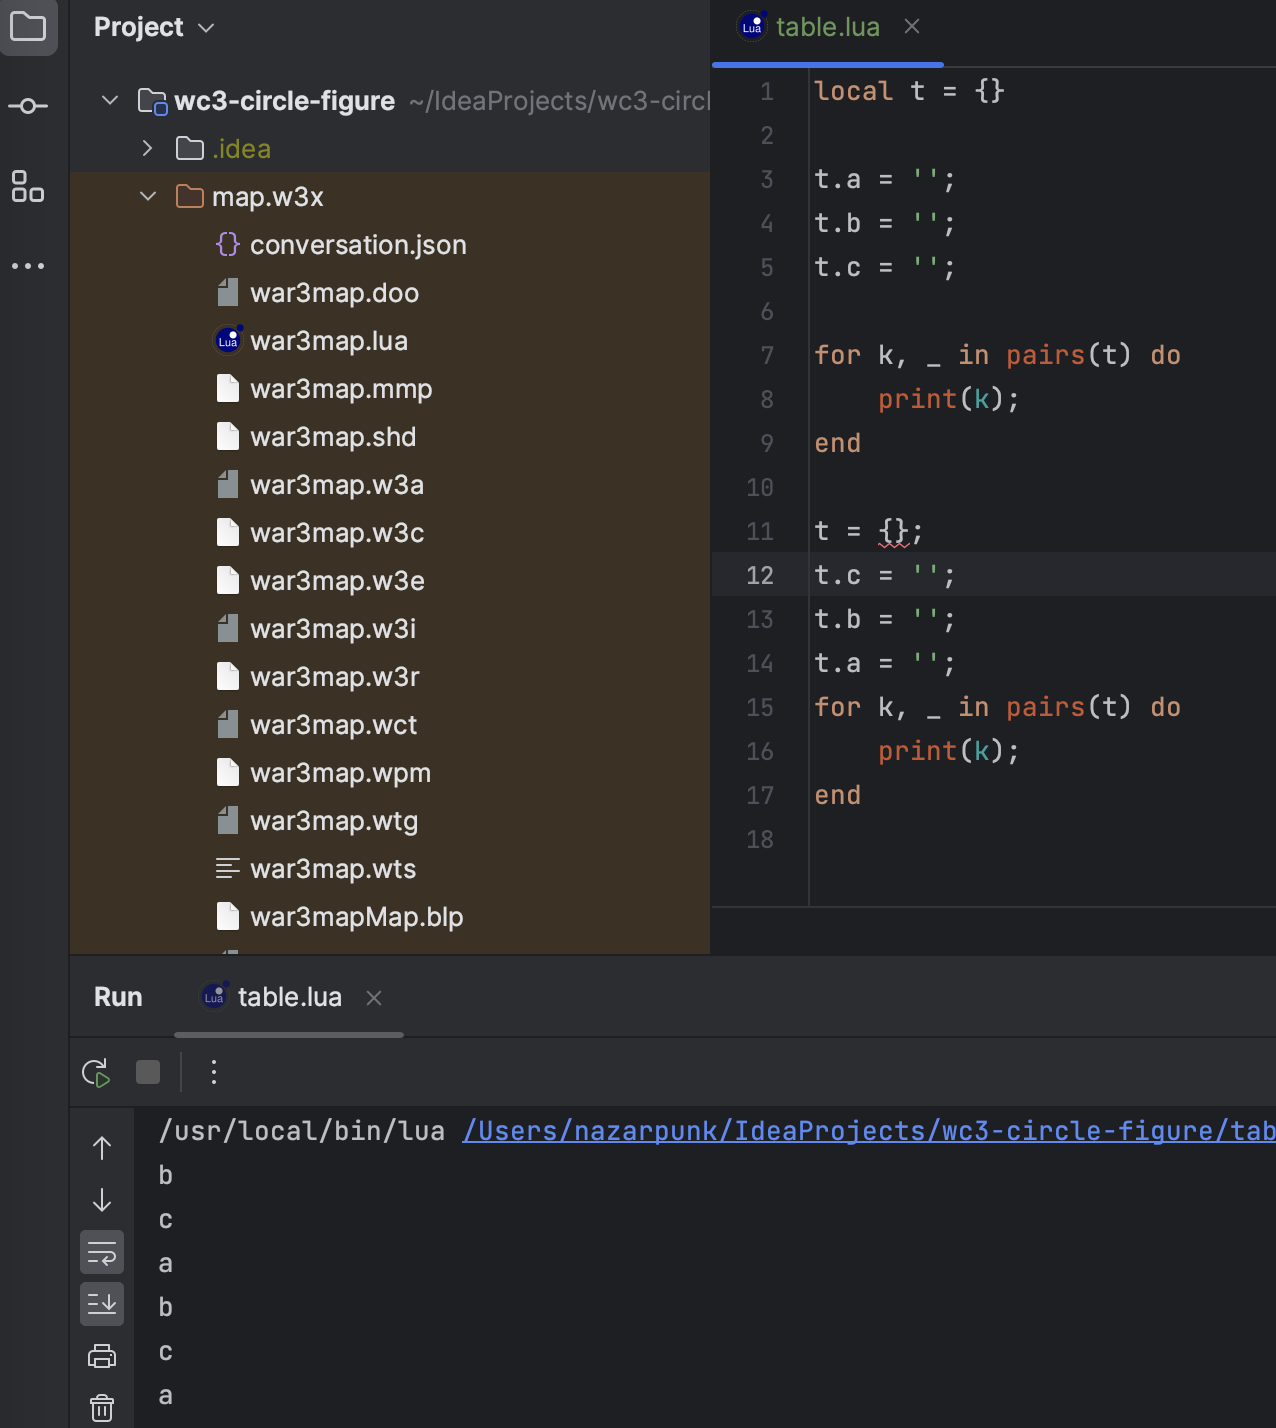This screenshot has width=1276, height=1428.
Task: Select the table.lua editor tab
Action: tap(826, 27)
